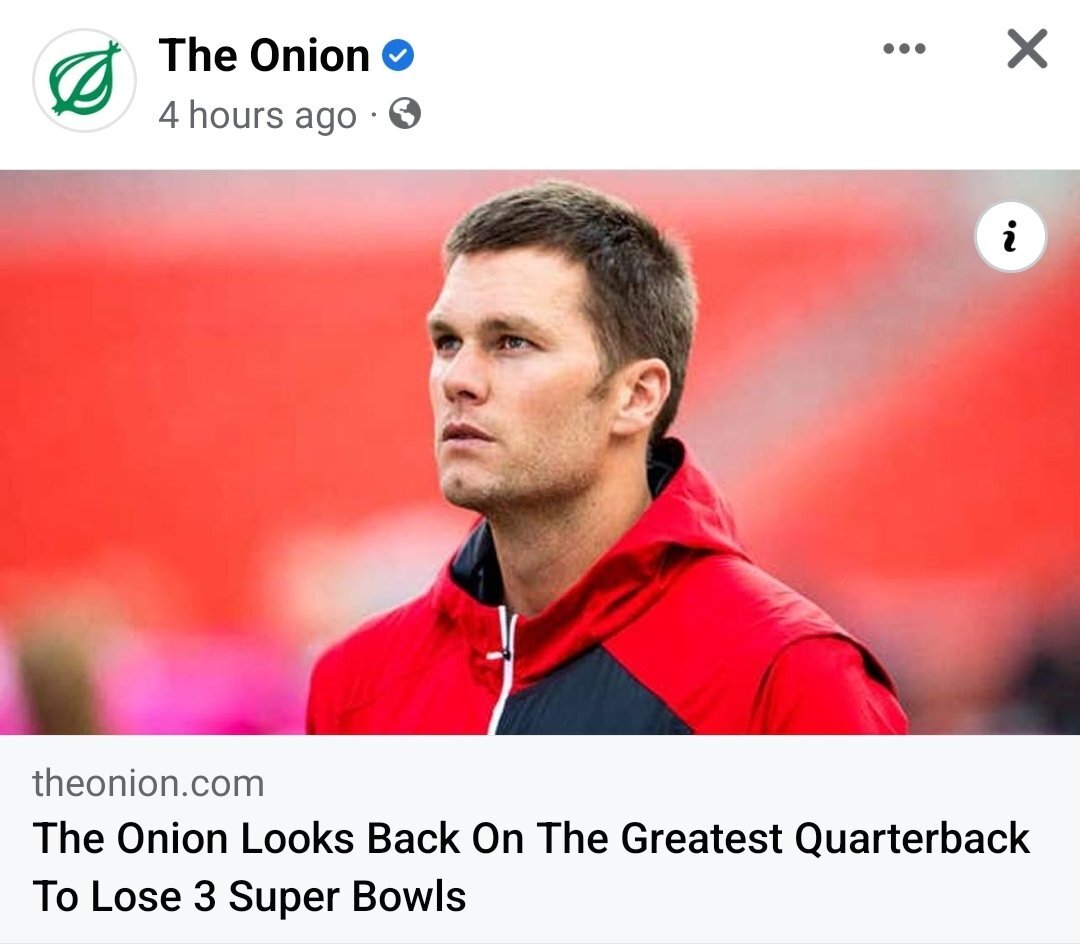This screenshot has height=949, width=1080.
Task: Close the post with the X
Action: click(x=1027, y=49)
